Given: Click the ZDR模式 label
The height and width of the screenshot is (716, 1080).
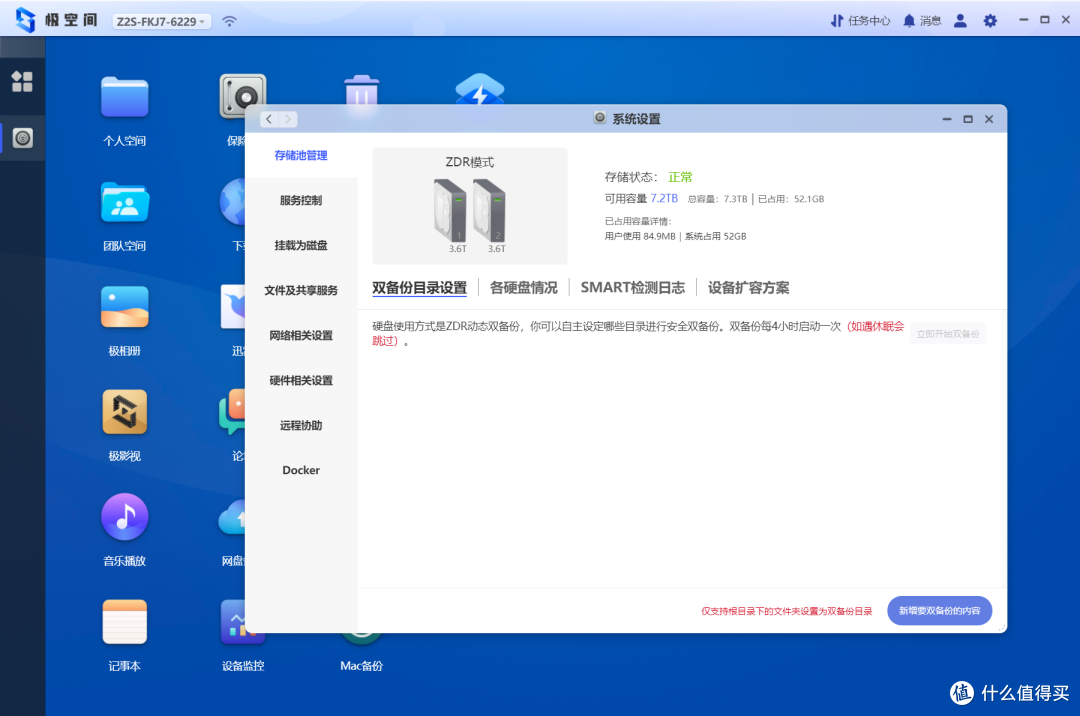Looking at the screenshot, I should [470, 162].
